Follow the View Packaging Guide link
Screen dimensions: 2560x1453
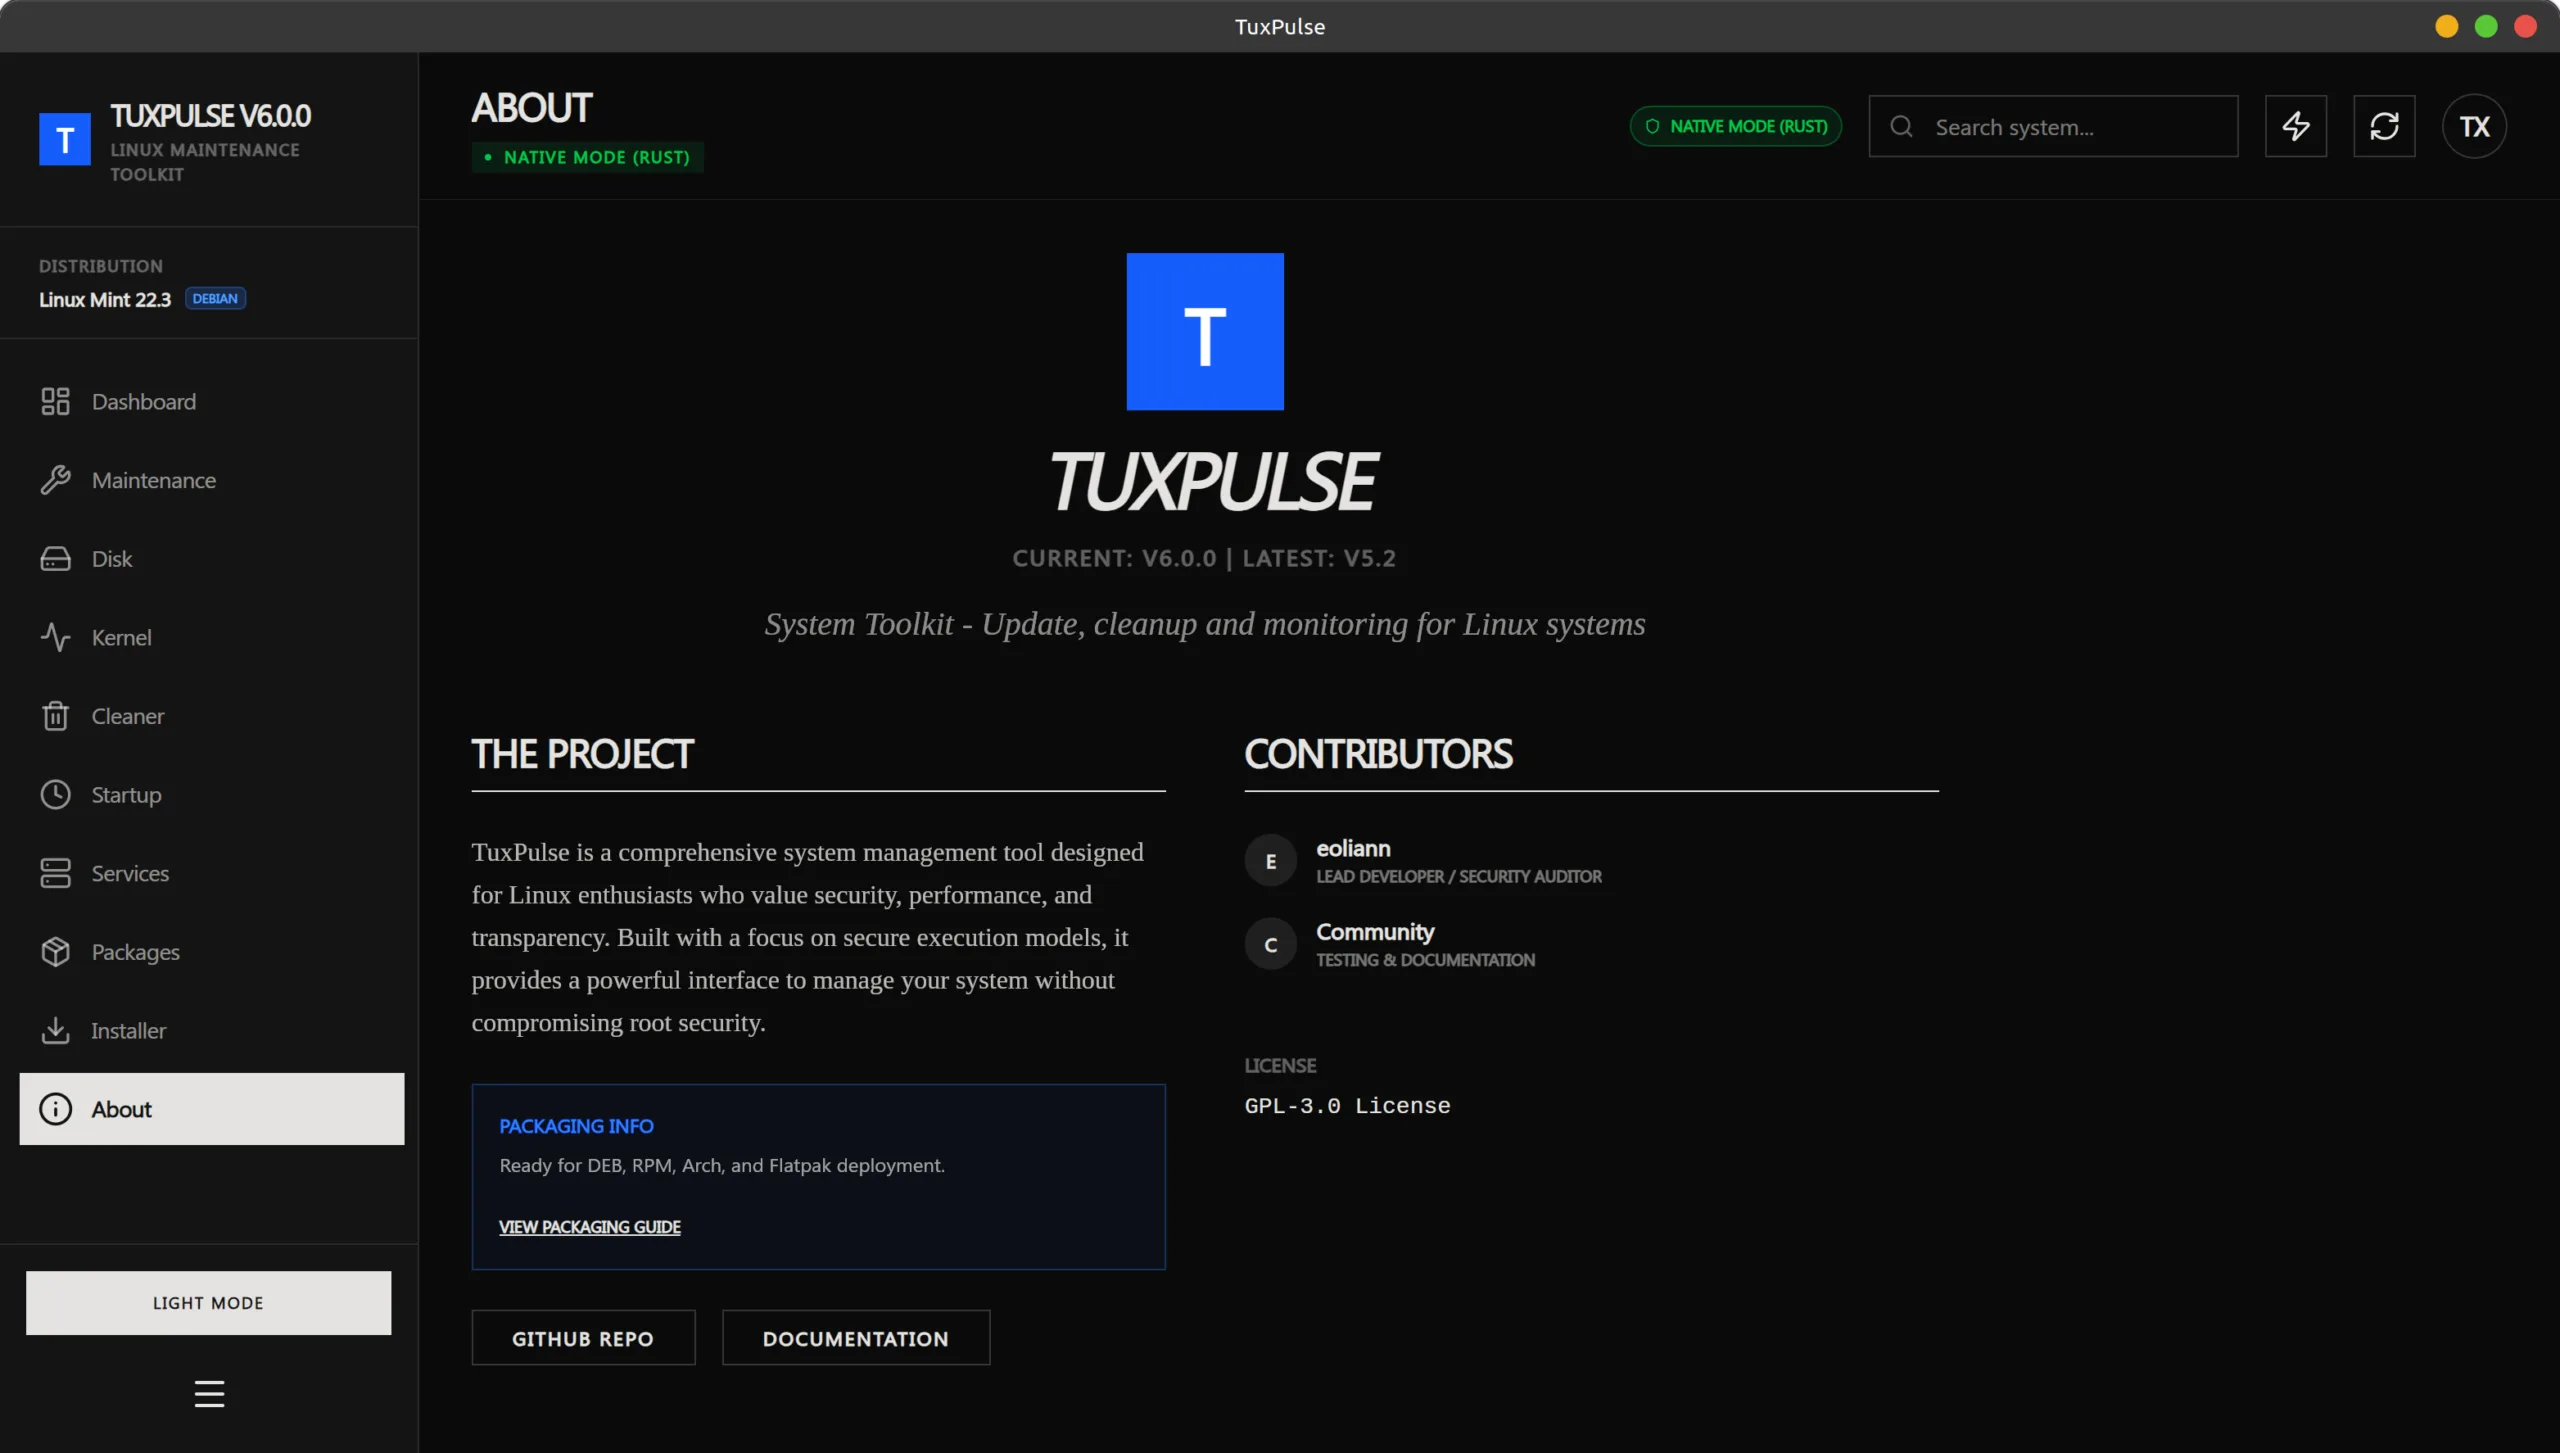point(590,1227)
